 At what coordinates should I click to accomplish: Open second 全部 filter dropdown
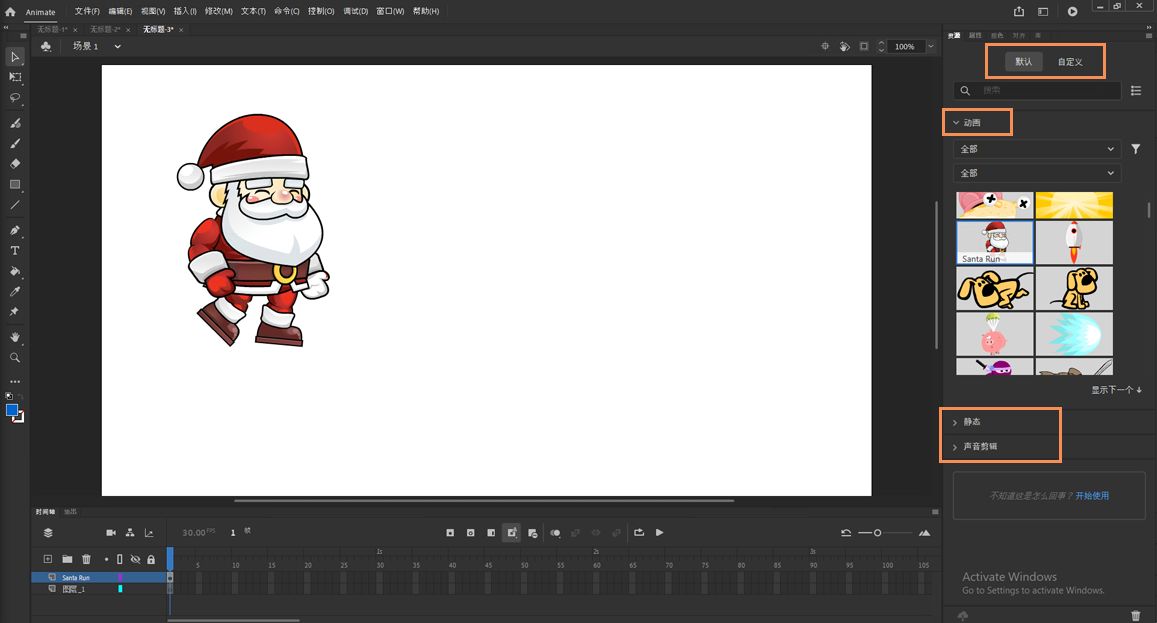(1037, 173)
